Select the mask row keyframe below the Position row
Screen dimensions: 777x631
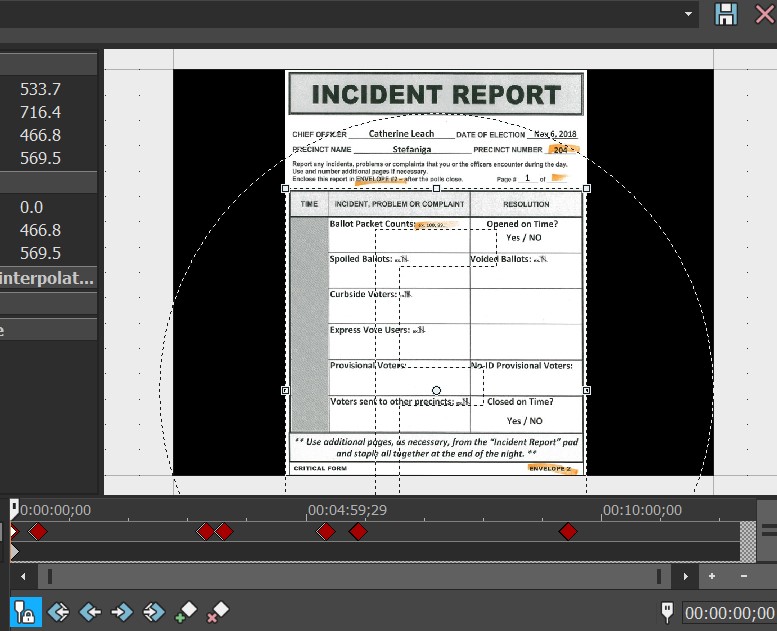tap(14, 551)
